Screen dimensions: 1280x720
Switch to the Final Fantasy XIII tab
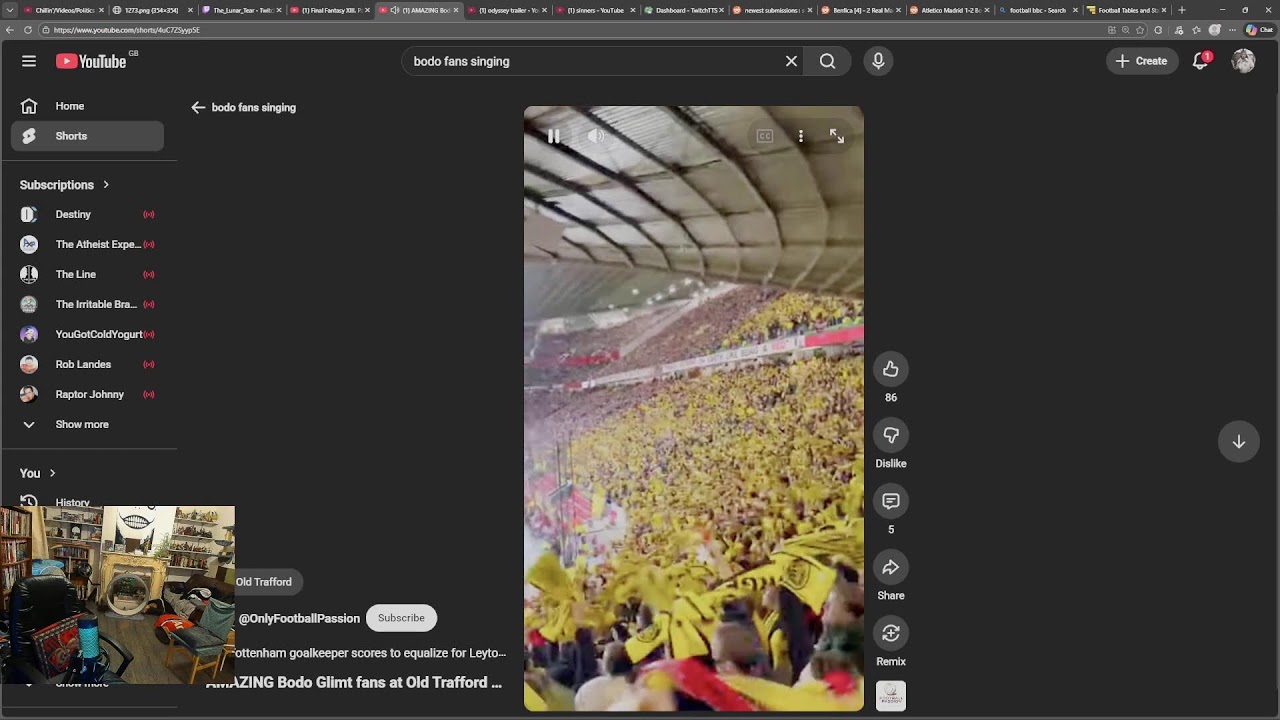(329, 10)
